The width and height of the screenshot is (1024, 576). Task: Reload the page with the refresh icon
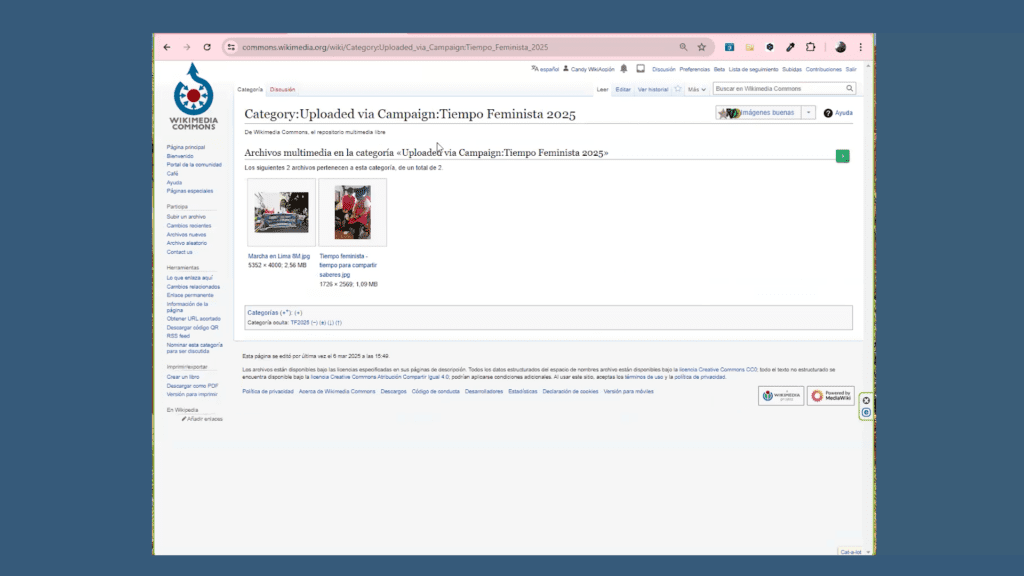click(x=207, y=47)
